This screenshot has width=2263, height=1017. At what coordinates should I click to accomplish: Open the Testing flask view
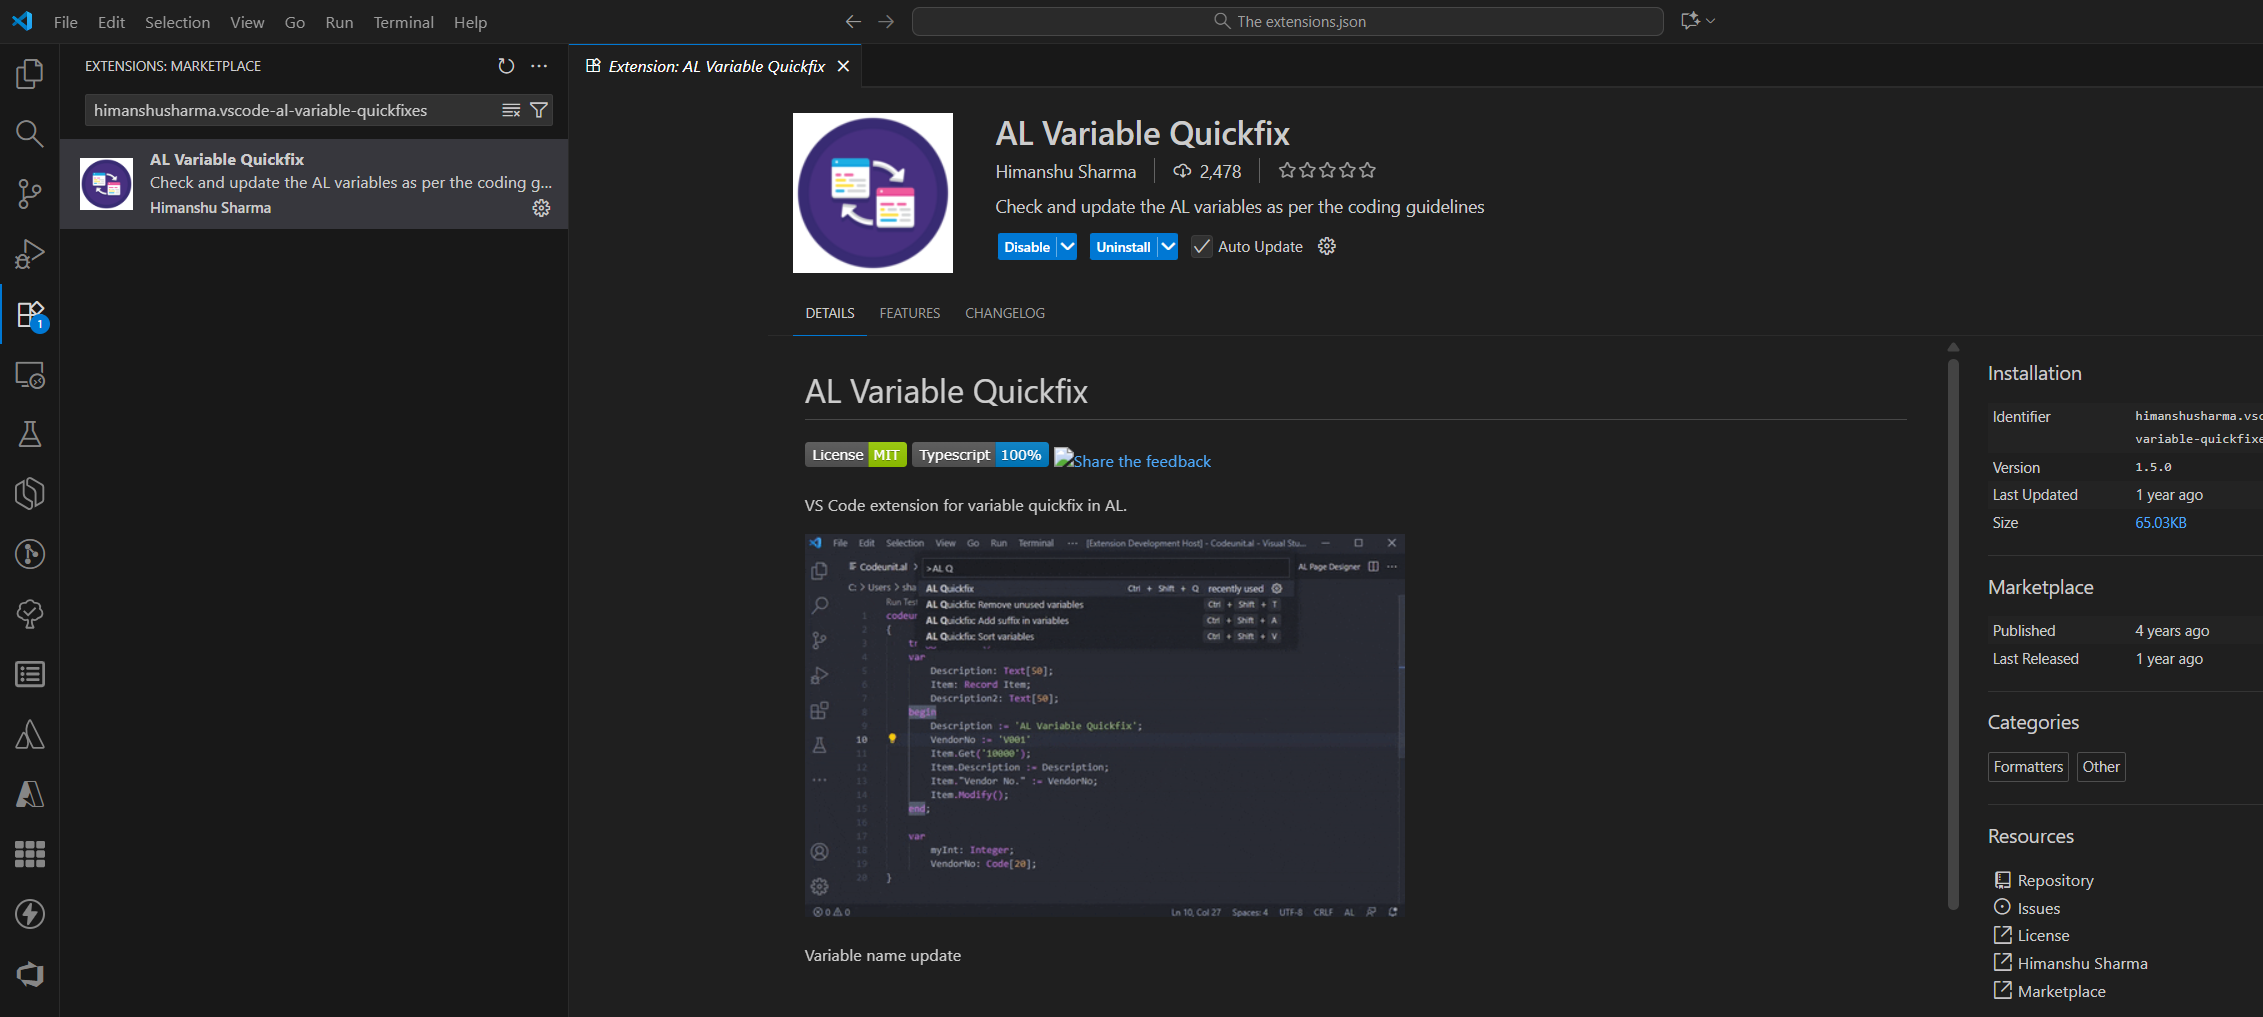[30, 434]
